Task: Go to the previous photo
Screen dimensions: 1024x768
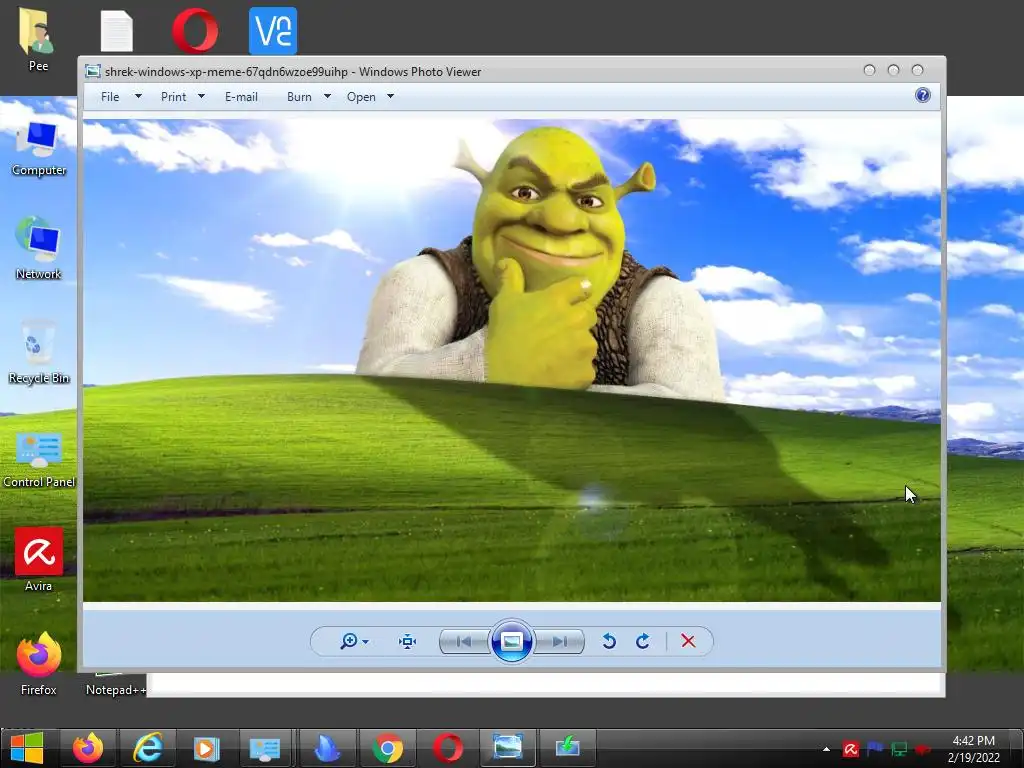Action: click(x=464, y=641)
